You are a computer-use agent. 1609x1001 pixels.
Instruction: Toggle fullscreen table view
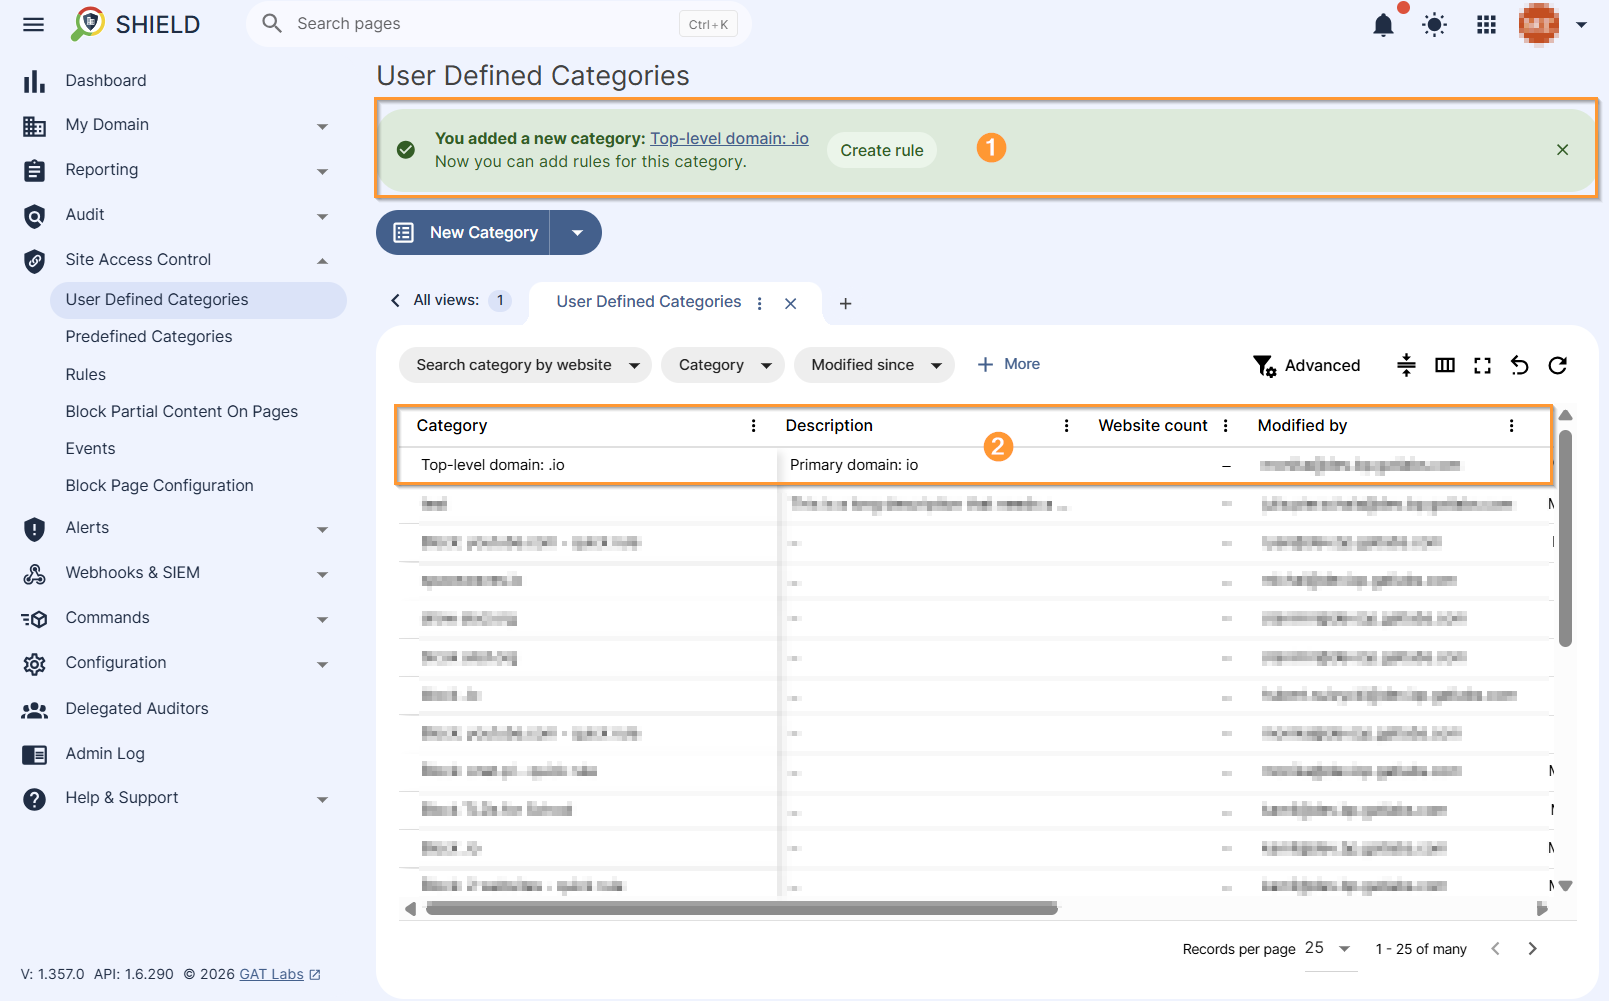(x=1482, y=366)
